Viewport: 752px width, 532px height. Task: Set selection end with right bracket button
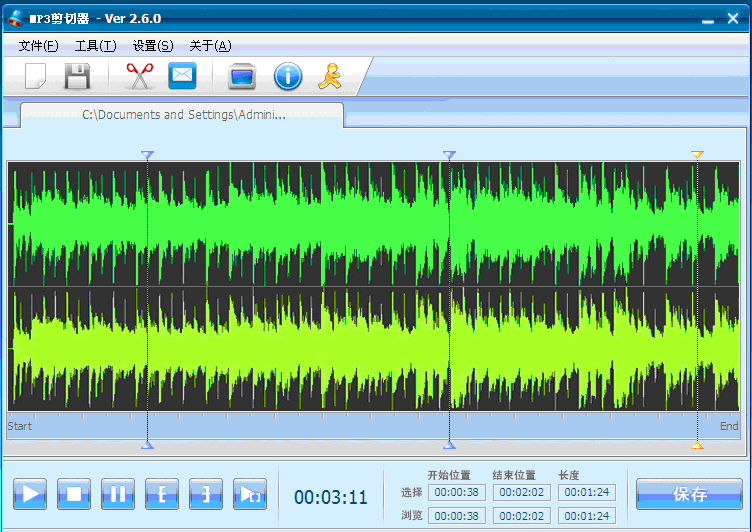(x=206, y=494)
